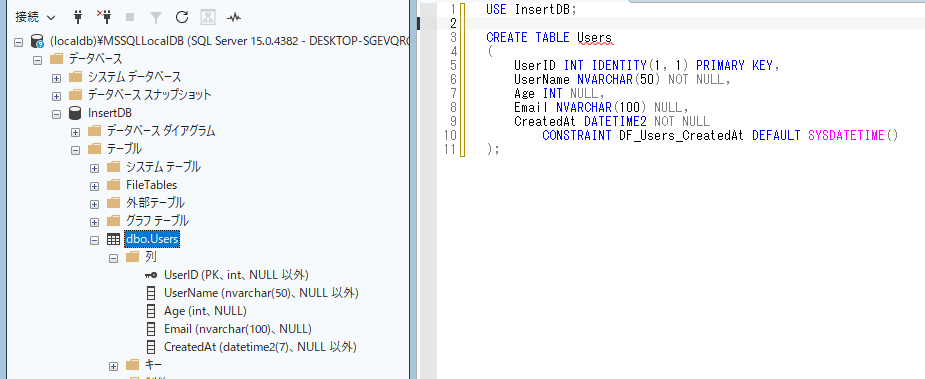Click the column icon beside CreatedAt
Viewport: 925px width, 379px height.
point(151,347)
